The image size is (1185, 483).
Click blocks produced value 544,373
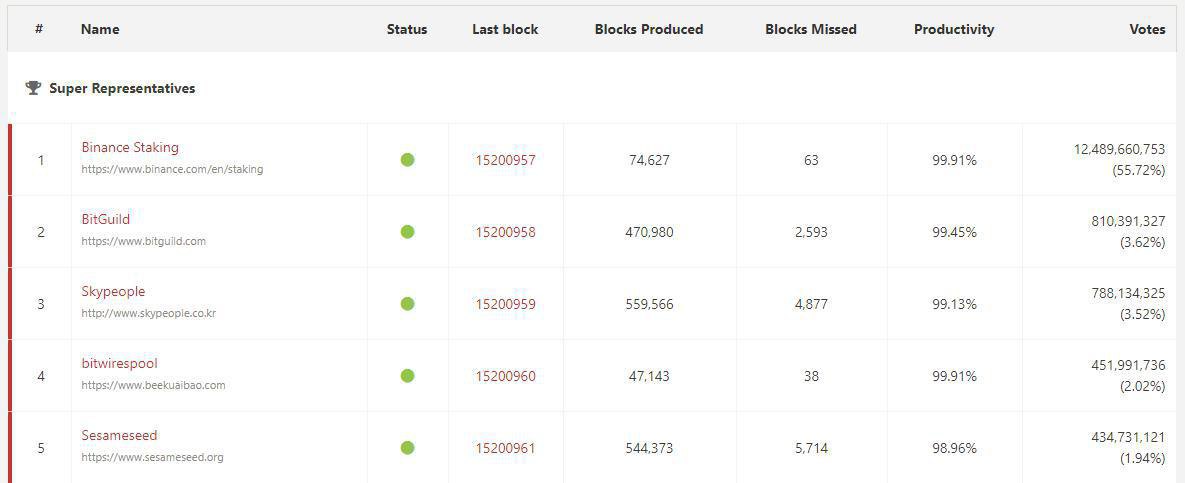click(649, 448)
